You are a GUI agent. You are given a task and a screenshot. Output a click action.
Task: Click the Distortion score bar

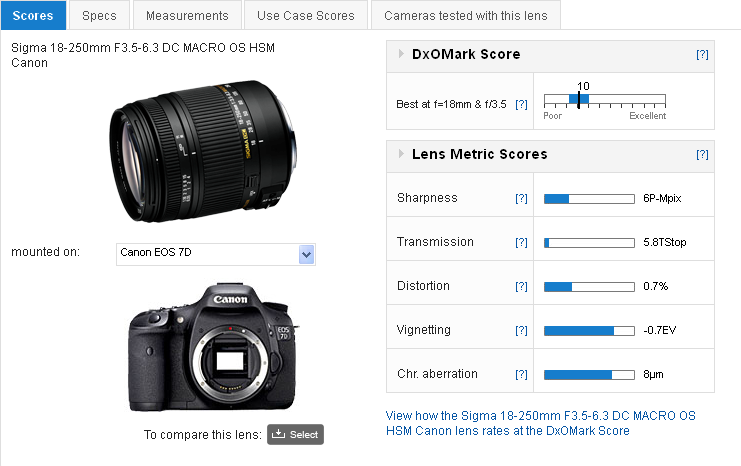[x=589, y=287]
